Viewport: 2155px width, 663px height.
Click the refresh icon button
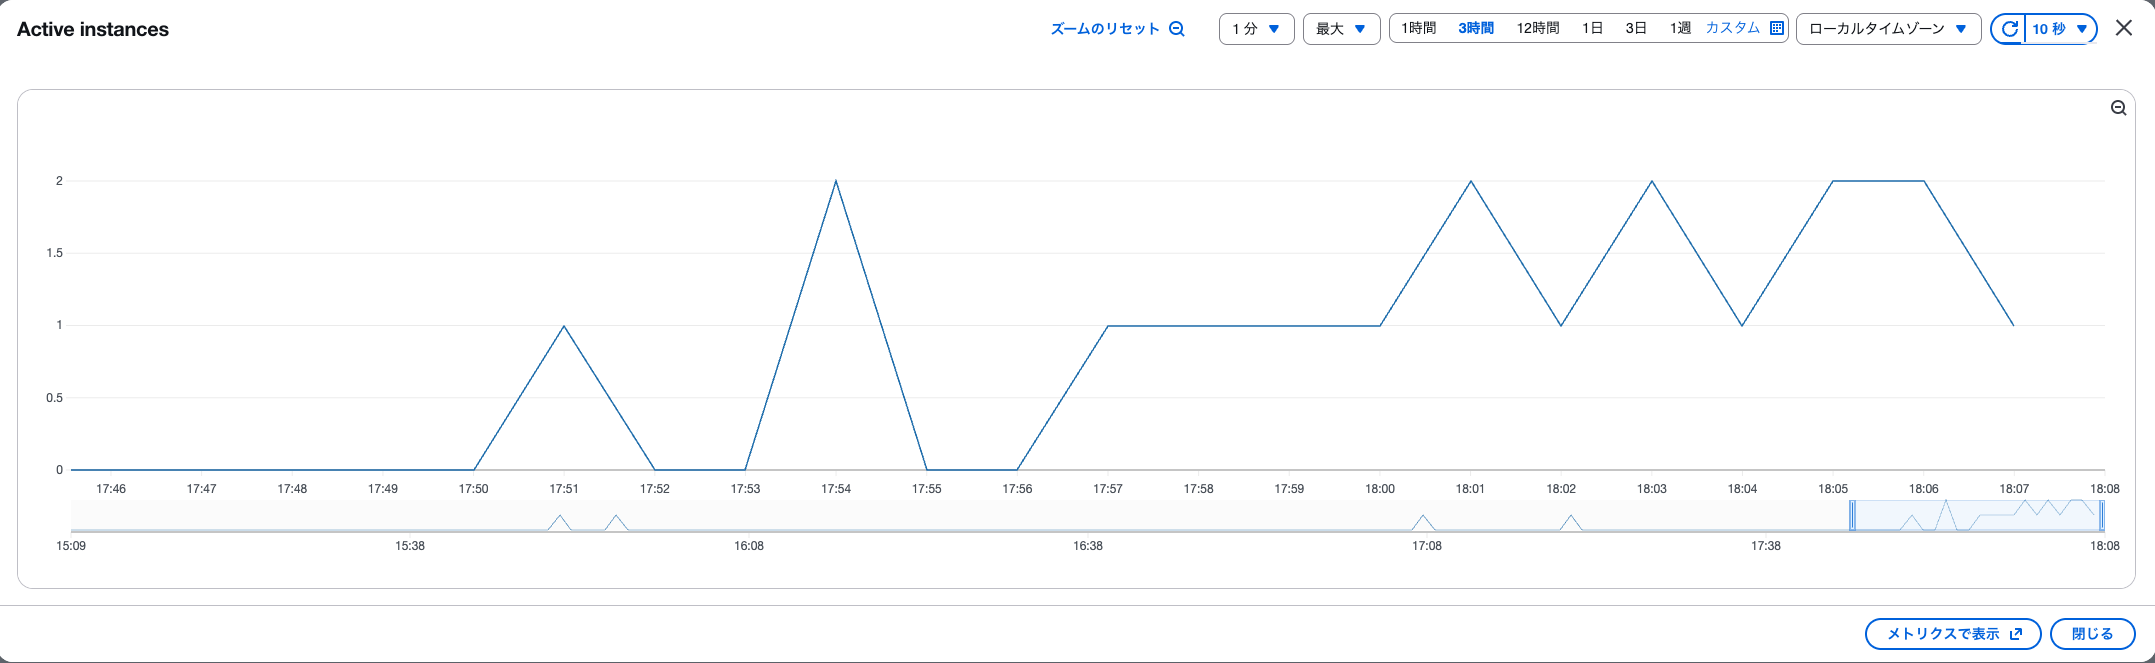coord(2008,29)
